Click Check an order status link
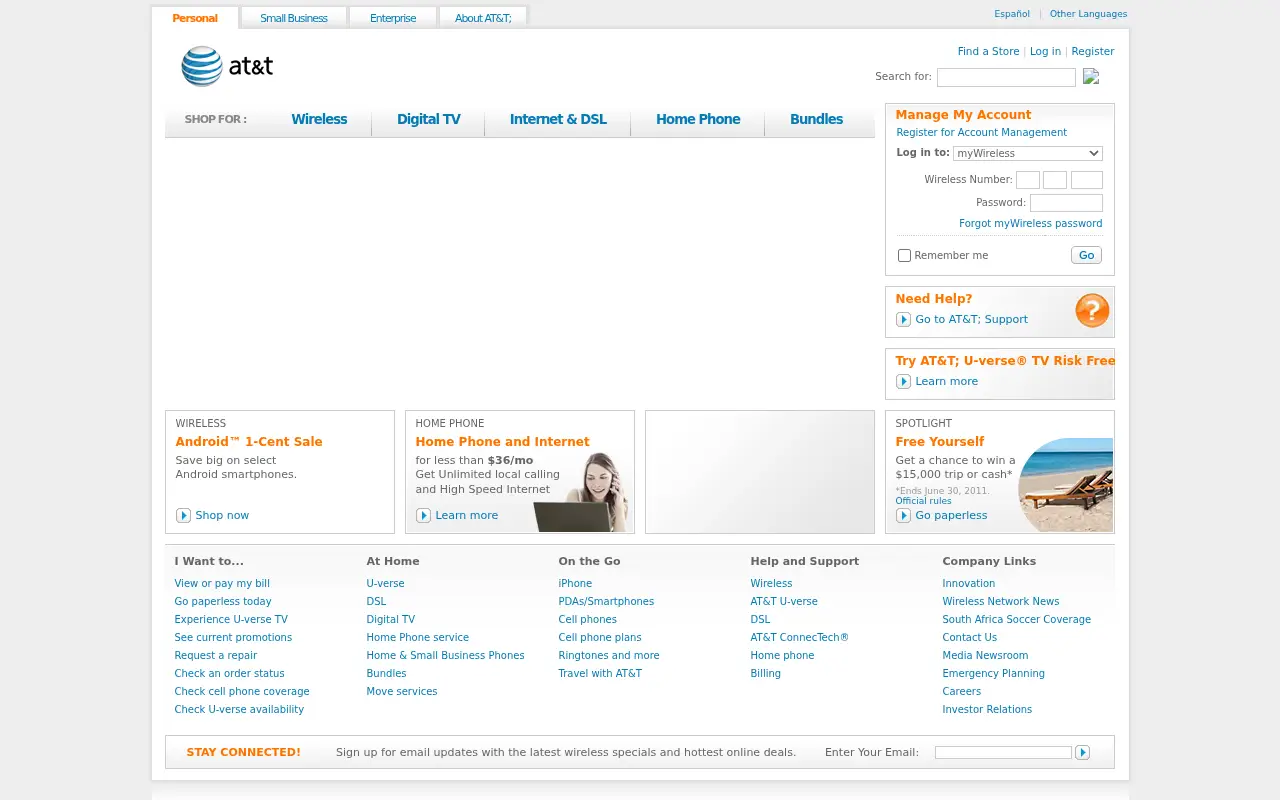Viewport: 1280px width, 800px height. point(229,674)
